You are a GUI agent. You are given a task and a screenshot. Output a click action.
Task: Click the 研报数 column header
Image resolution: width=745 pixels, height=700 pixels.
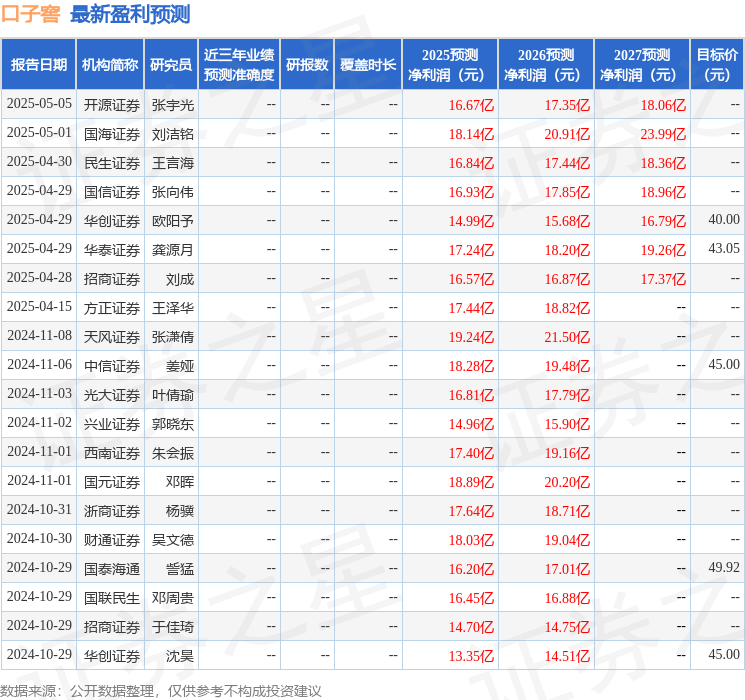click(x=307, y=65)
